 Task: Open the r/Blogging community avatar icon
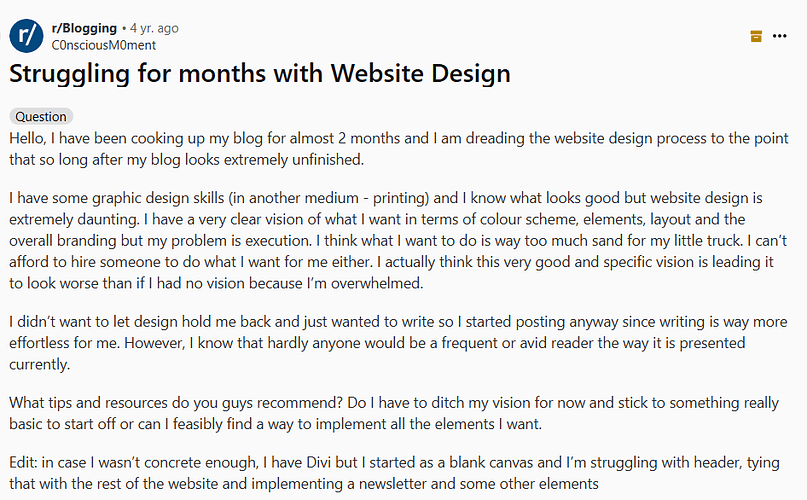(26, 36)
